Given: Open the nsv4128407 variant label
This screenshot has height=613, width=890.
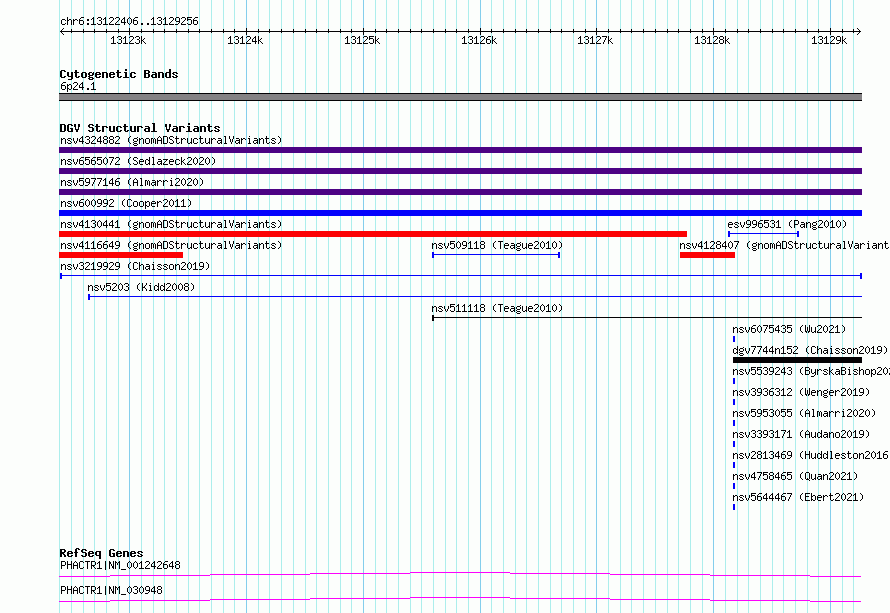Looking at the screenshot, I should [784, 245].
